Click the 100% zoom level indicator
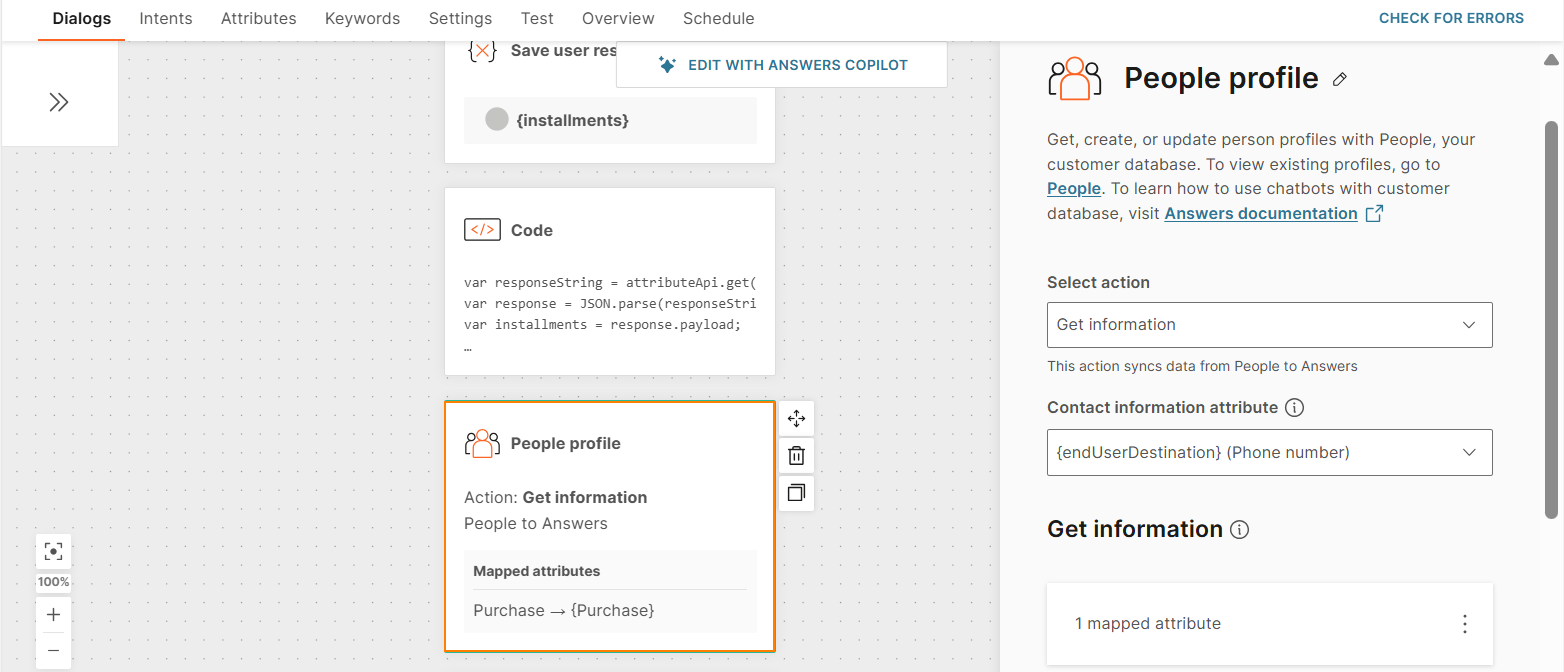The width and height of the screenshot is (1564, 672). pos(54,582)
